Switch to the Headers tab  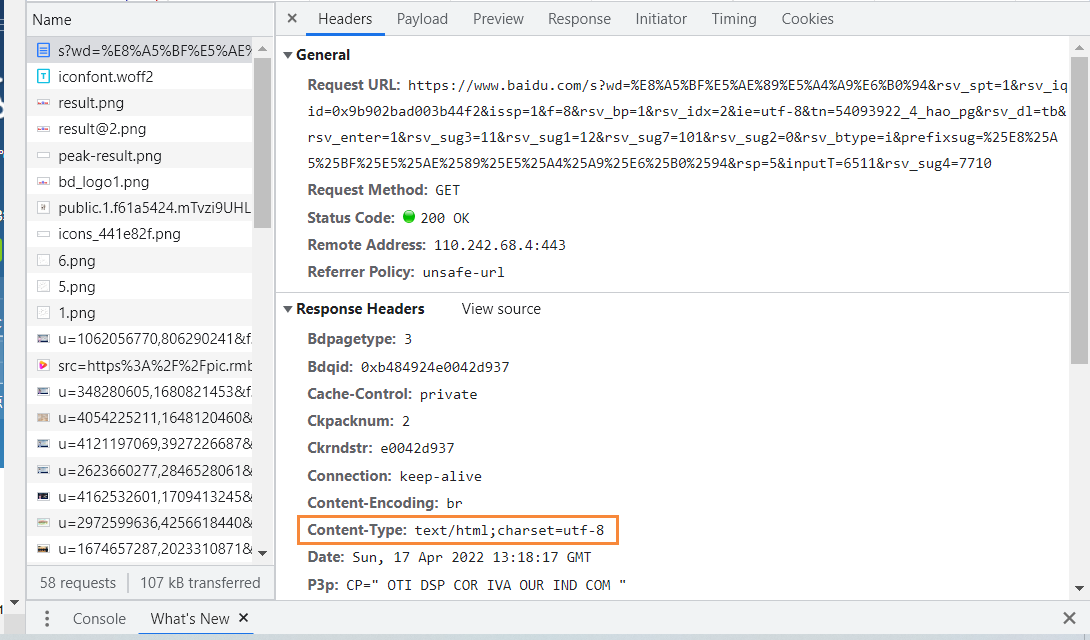345,19
